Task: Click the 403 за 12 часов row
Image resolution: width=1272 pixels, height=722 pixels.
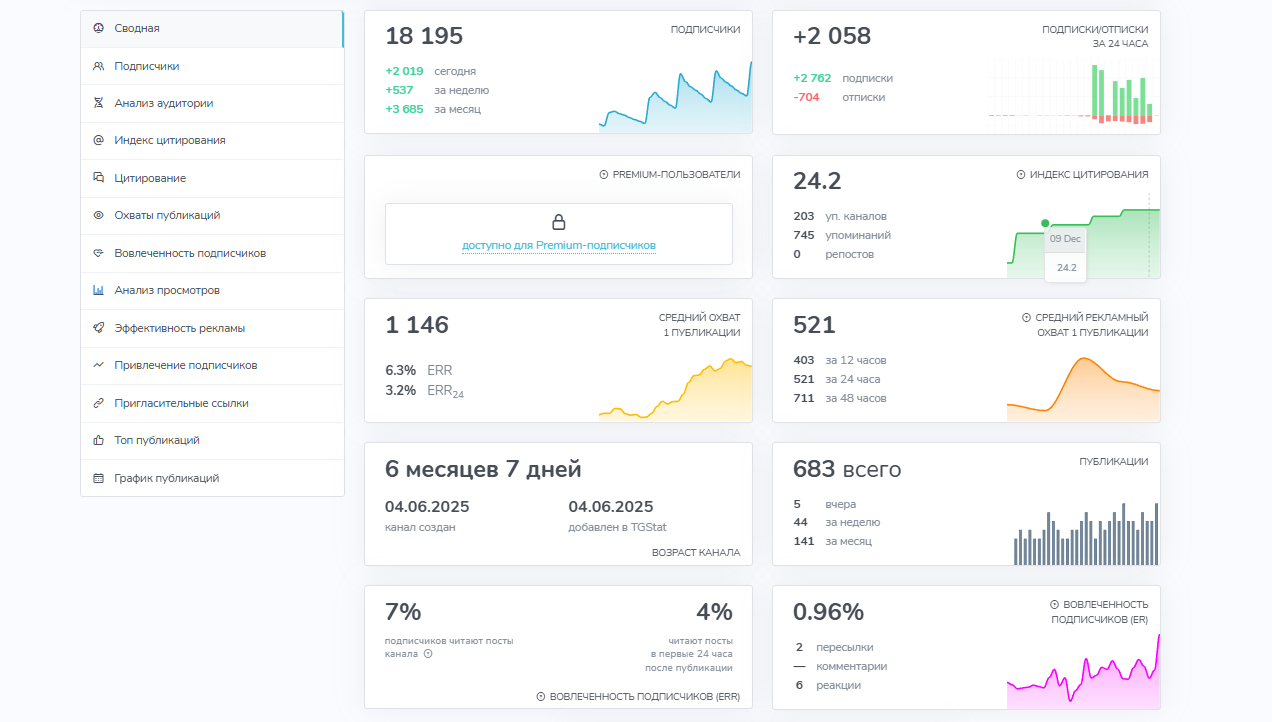Action: coord(840,360)
